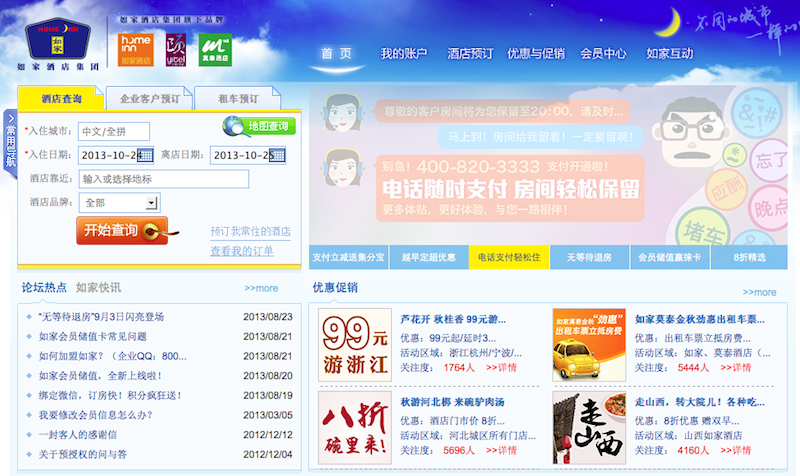Click the 99元游浙江 promo thumbnail
The image size is (800, 476).
pos(355,345)
